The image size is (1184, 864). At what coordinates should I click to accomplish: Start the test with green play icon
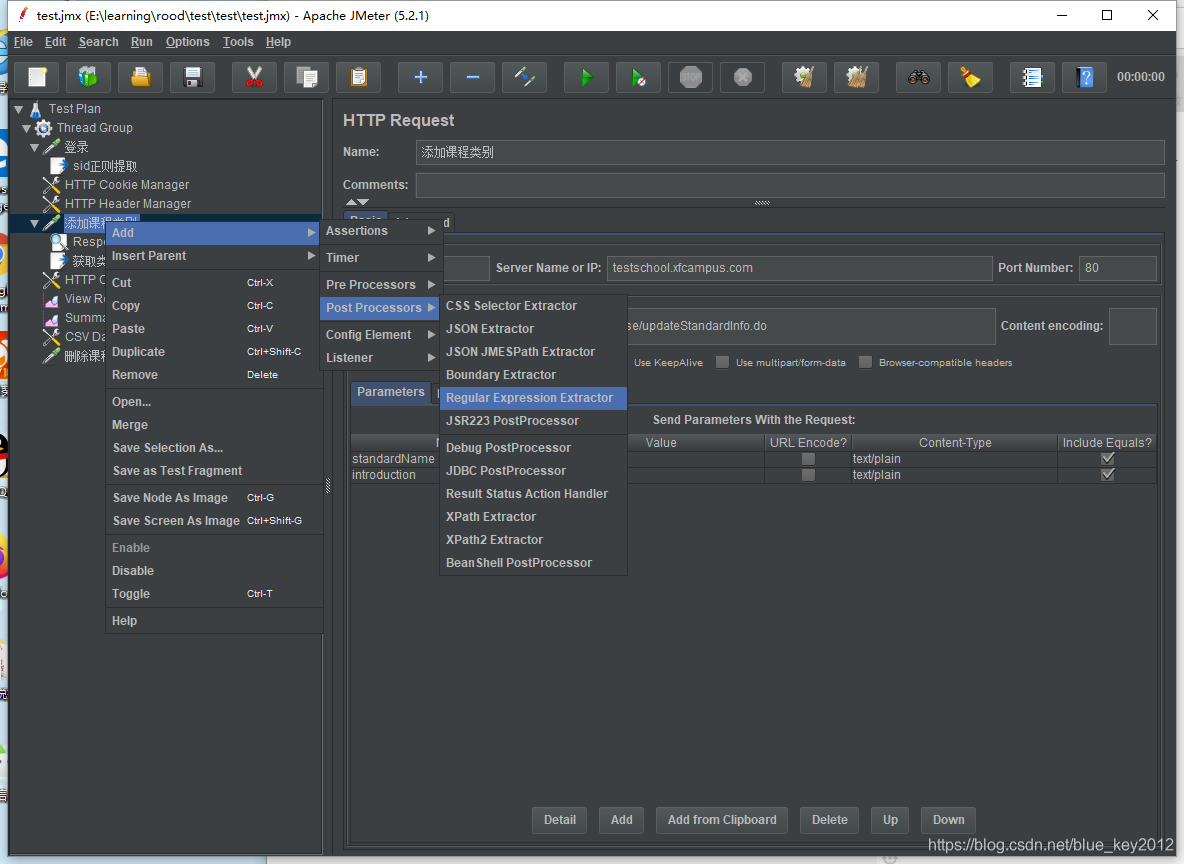(x=587, y=77)
